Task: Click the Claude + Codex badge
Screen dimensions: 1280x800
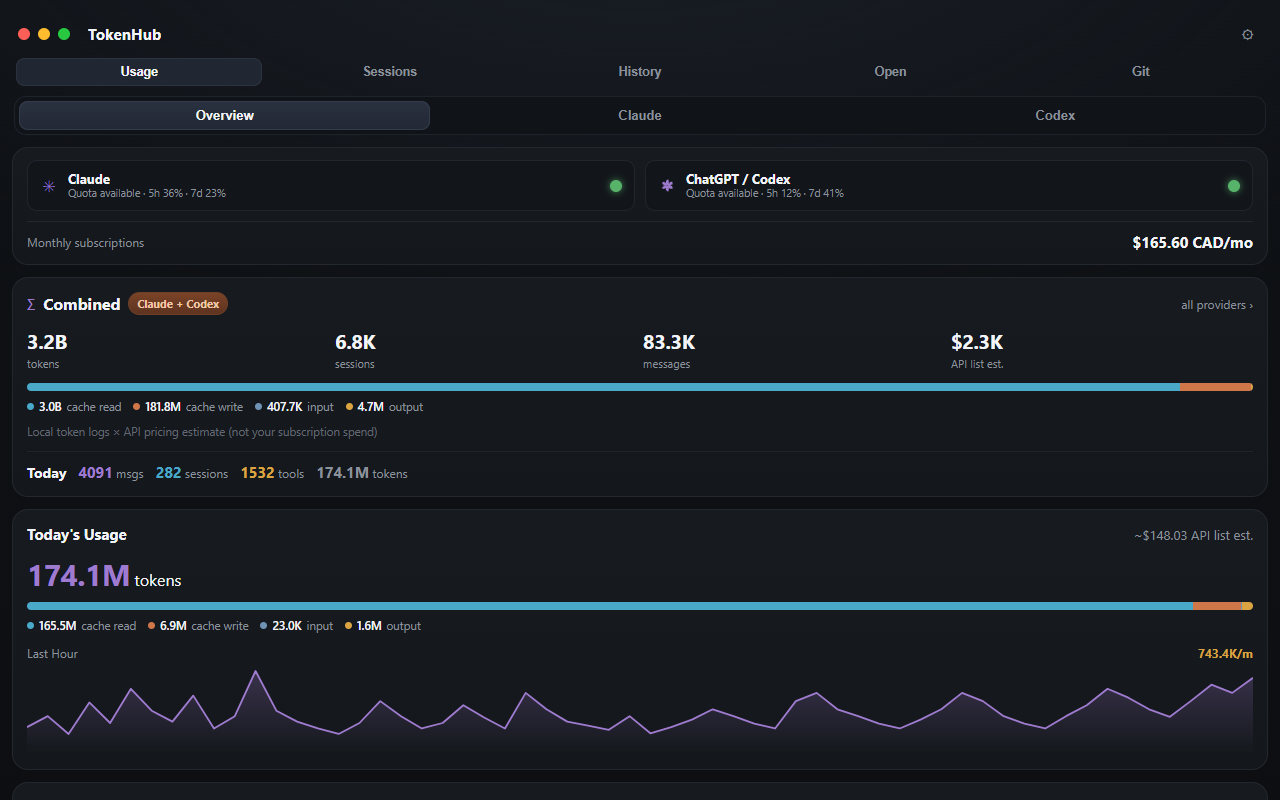Action: coord(178,304)
